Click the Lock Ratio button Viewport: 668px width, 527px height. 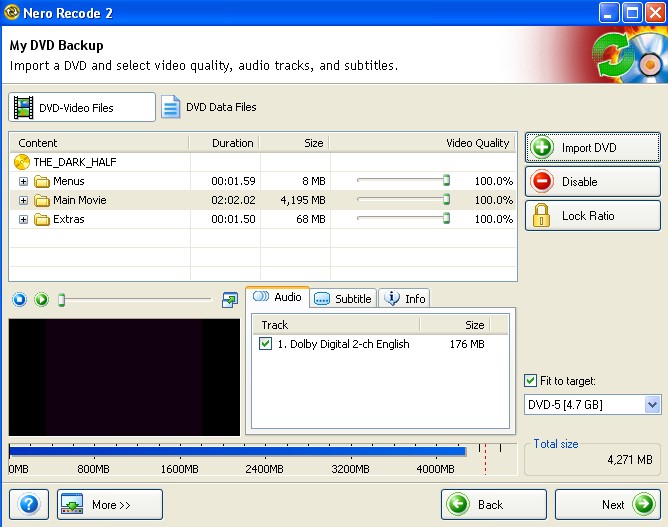pyautogui.click(x=593, y=216)
